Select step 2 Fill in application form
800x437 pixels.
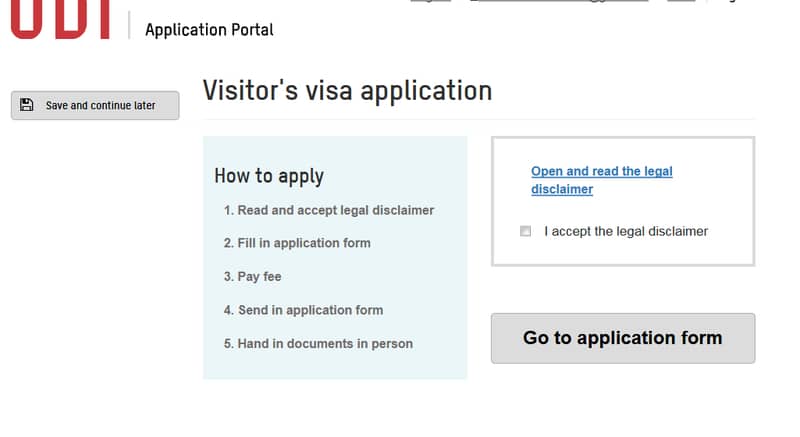(297, 243)
